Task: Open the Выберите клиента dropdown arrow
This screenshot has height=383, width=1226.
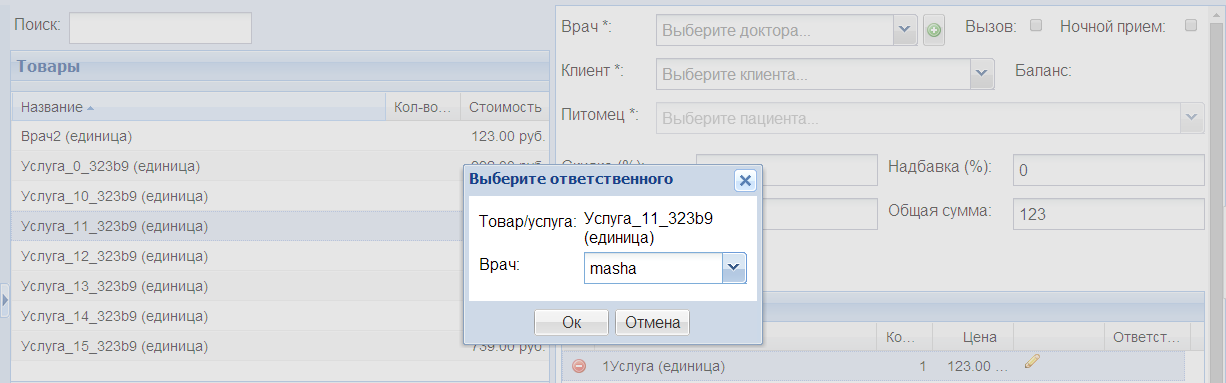Action: click(982, 74)
